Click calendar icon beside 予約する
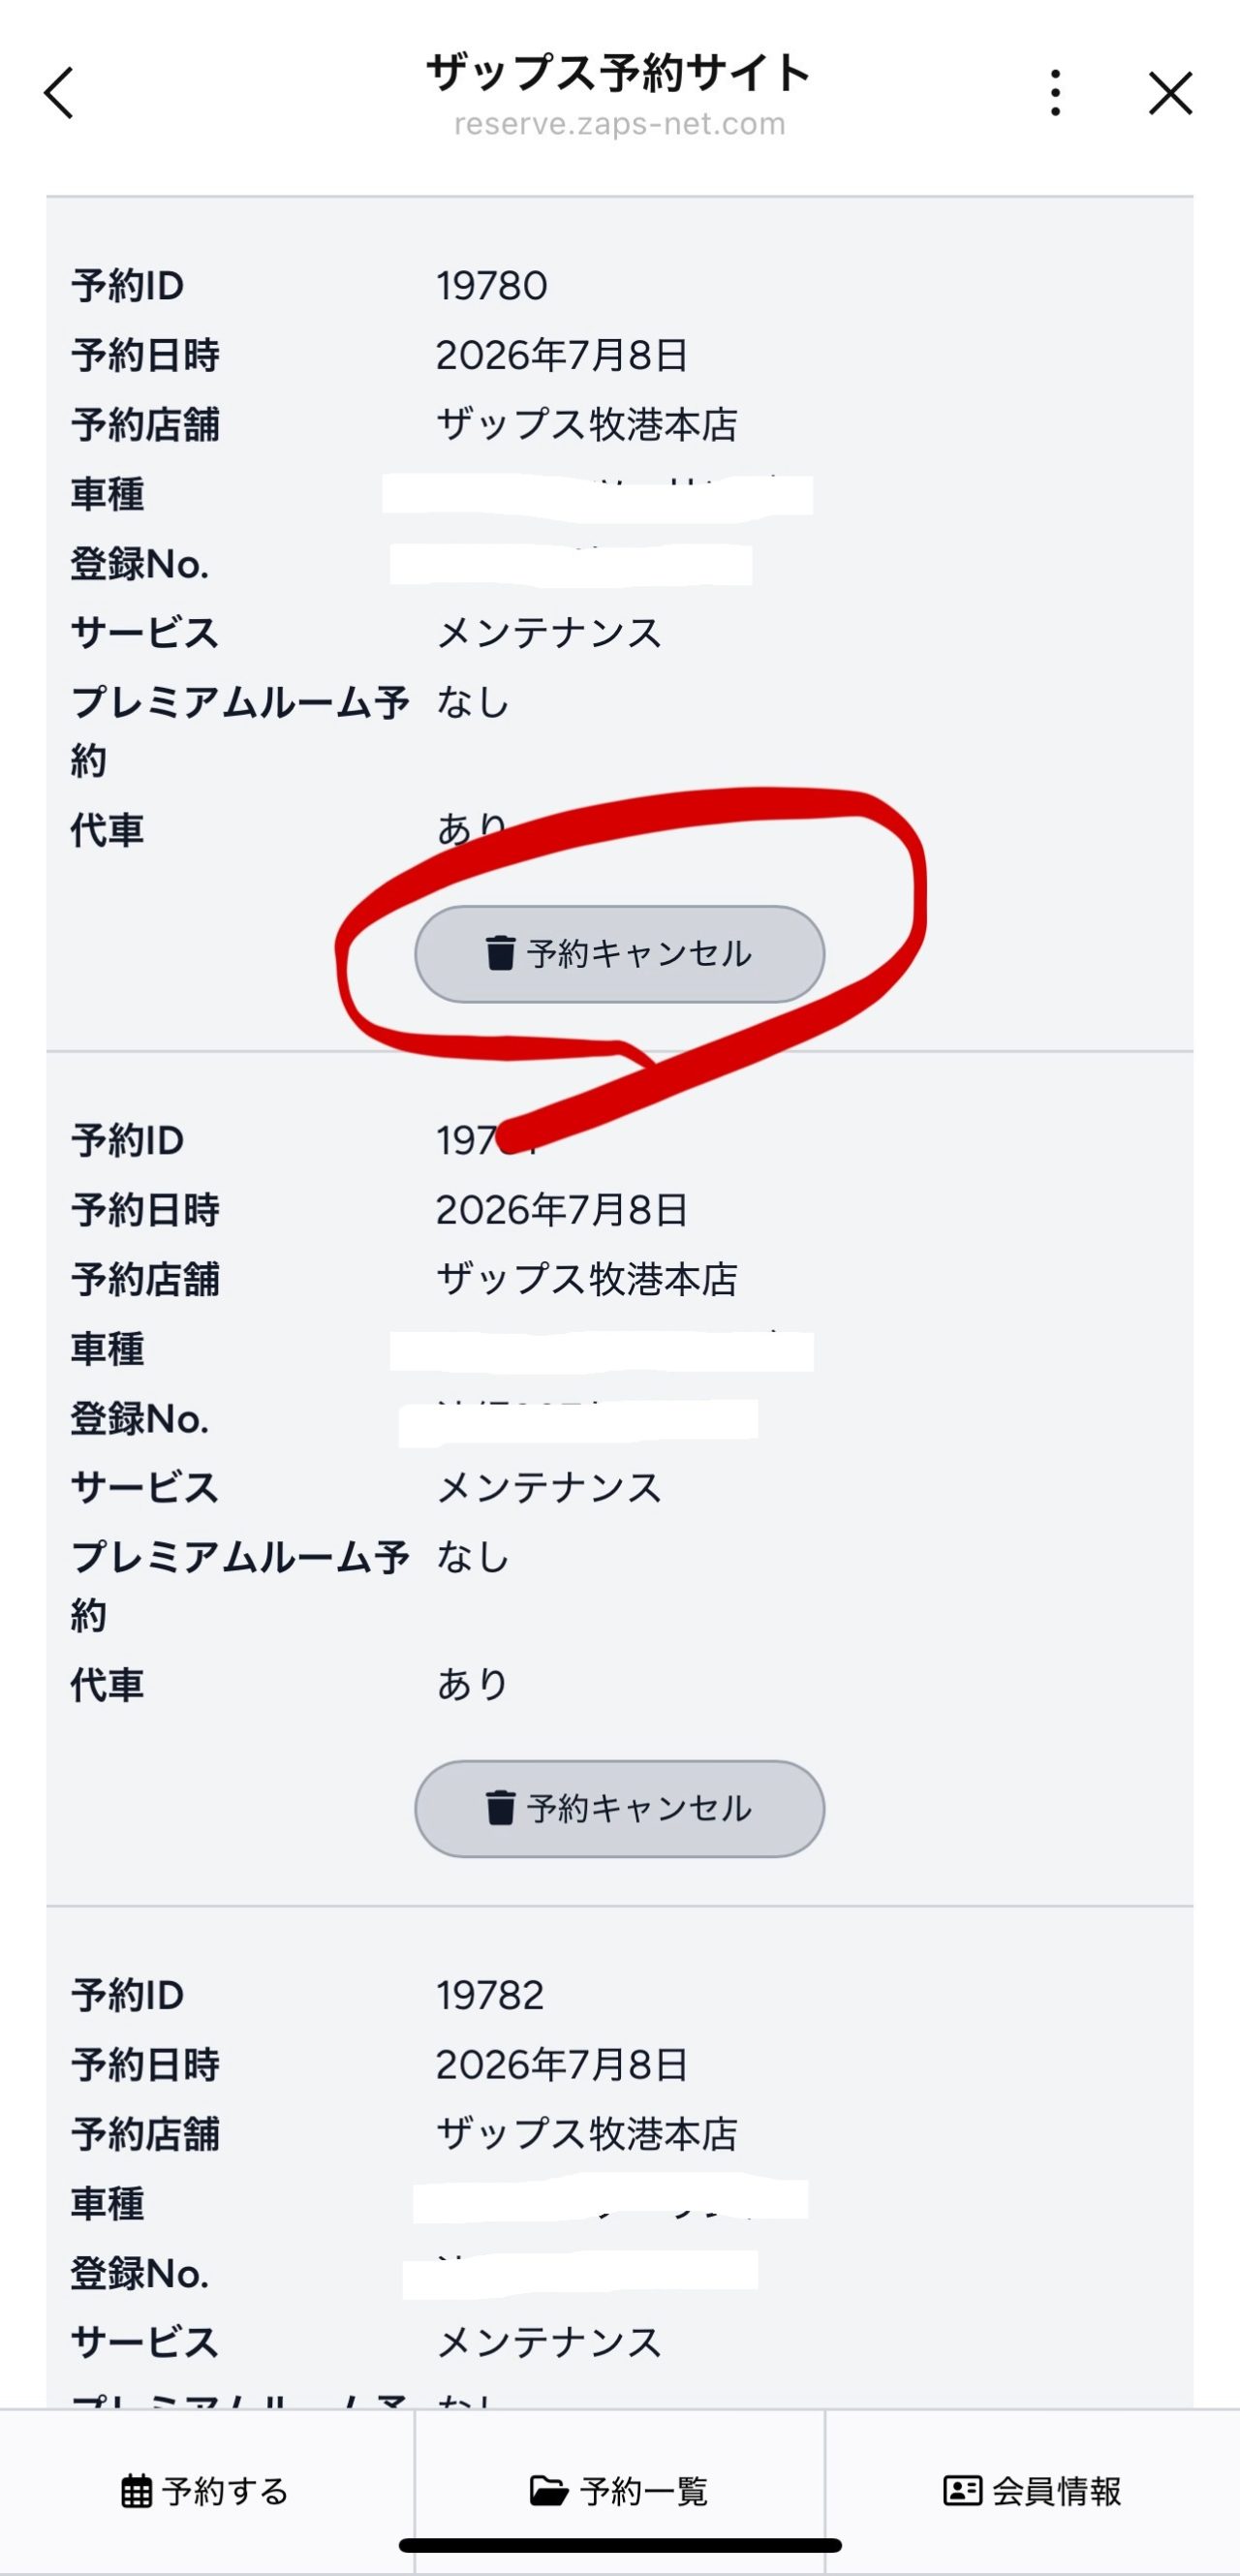This screenshot has height=2576, width=1240. point(137,2491)
